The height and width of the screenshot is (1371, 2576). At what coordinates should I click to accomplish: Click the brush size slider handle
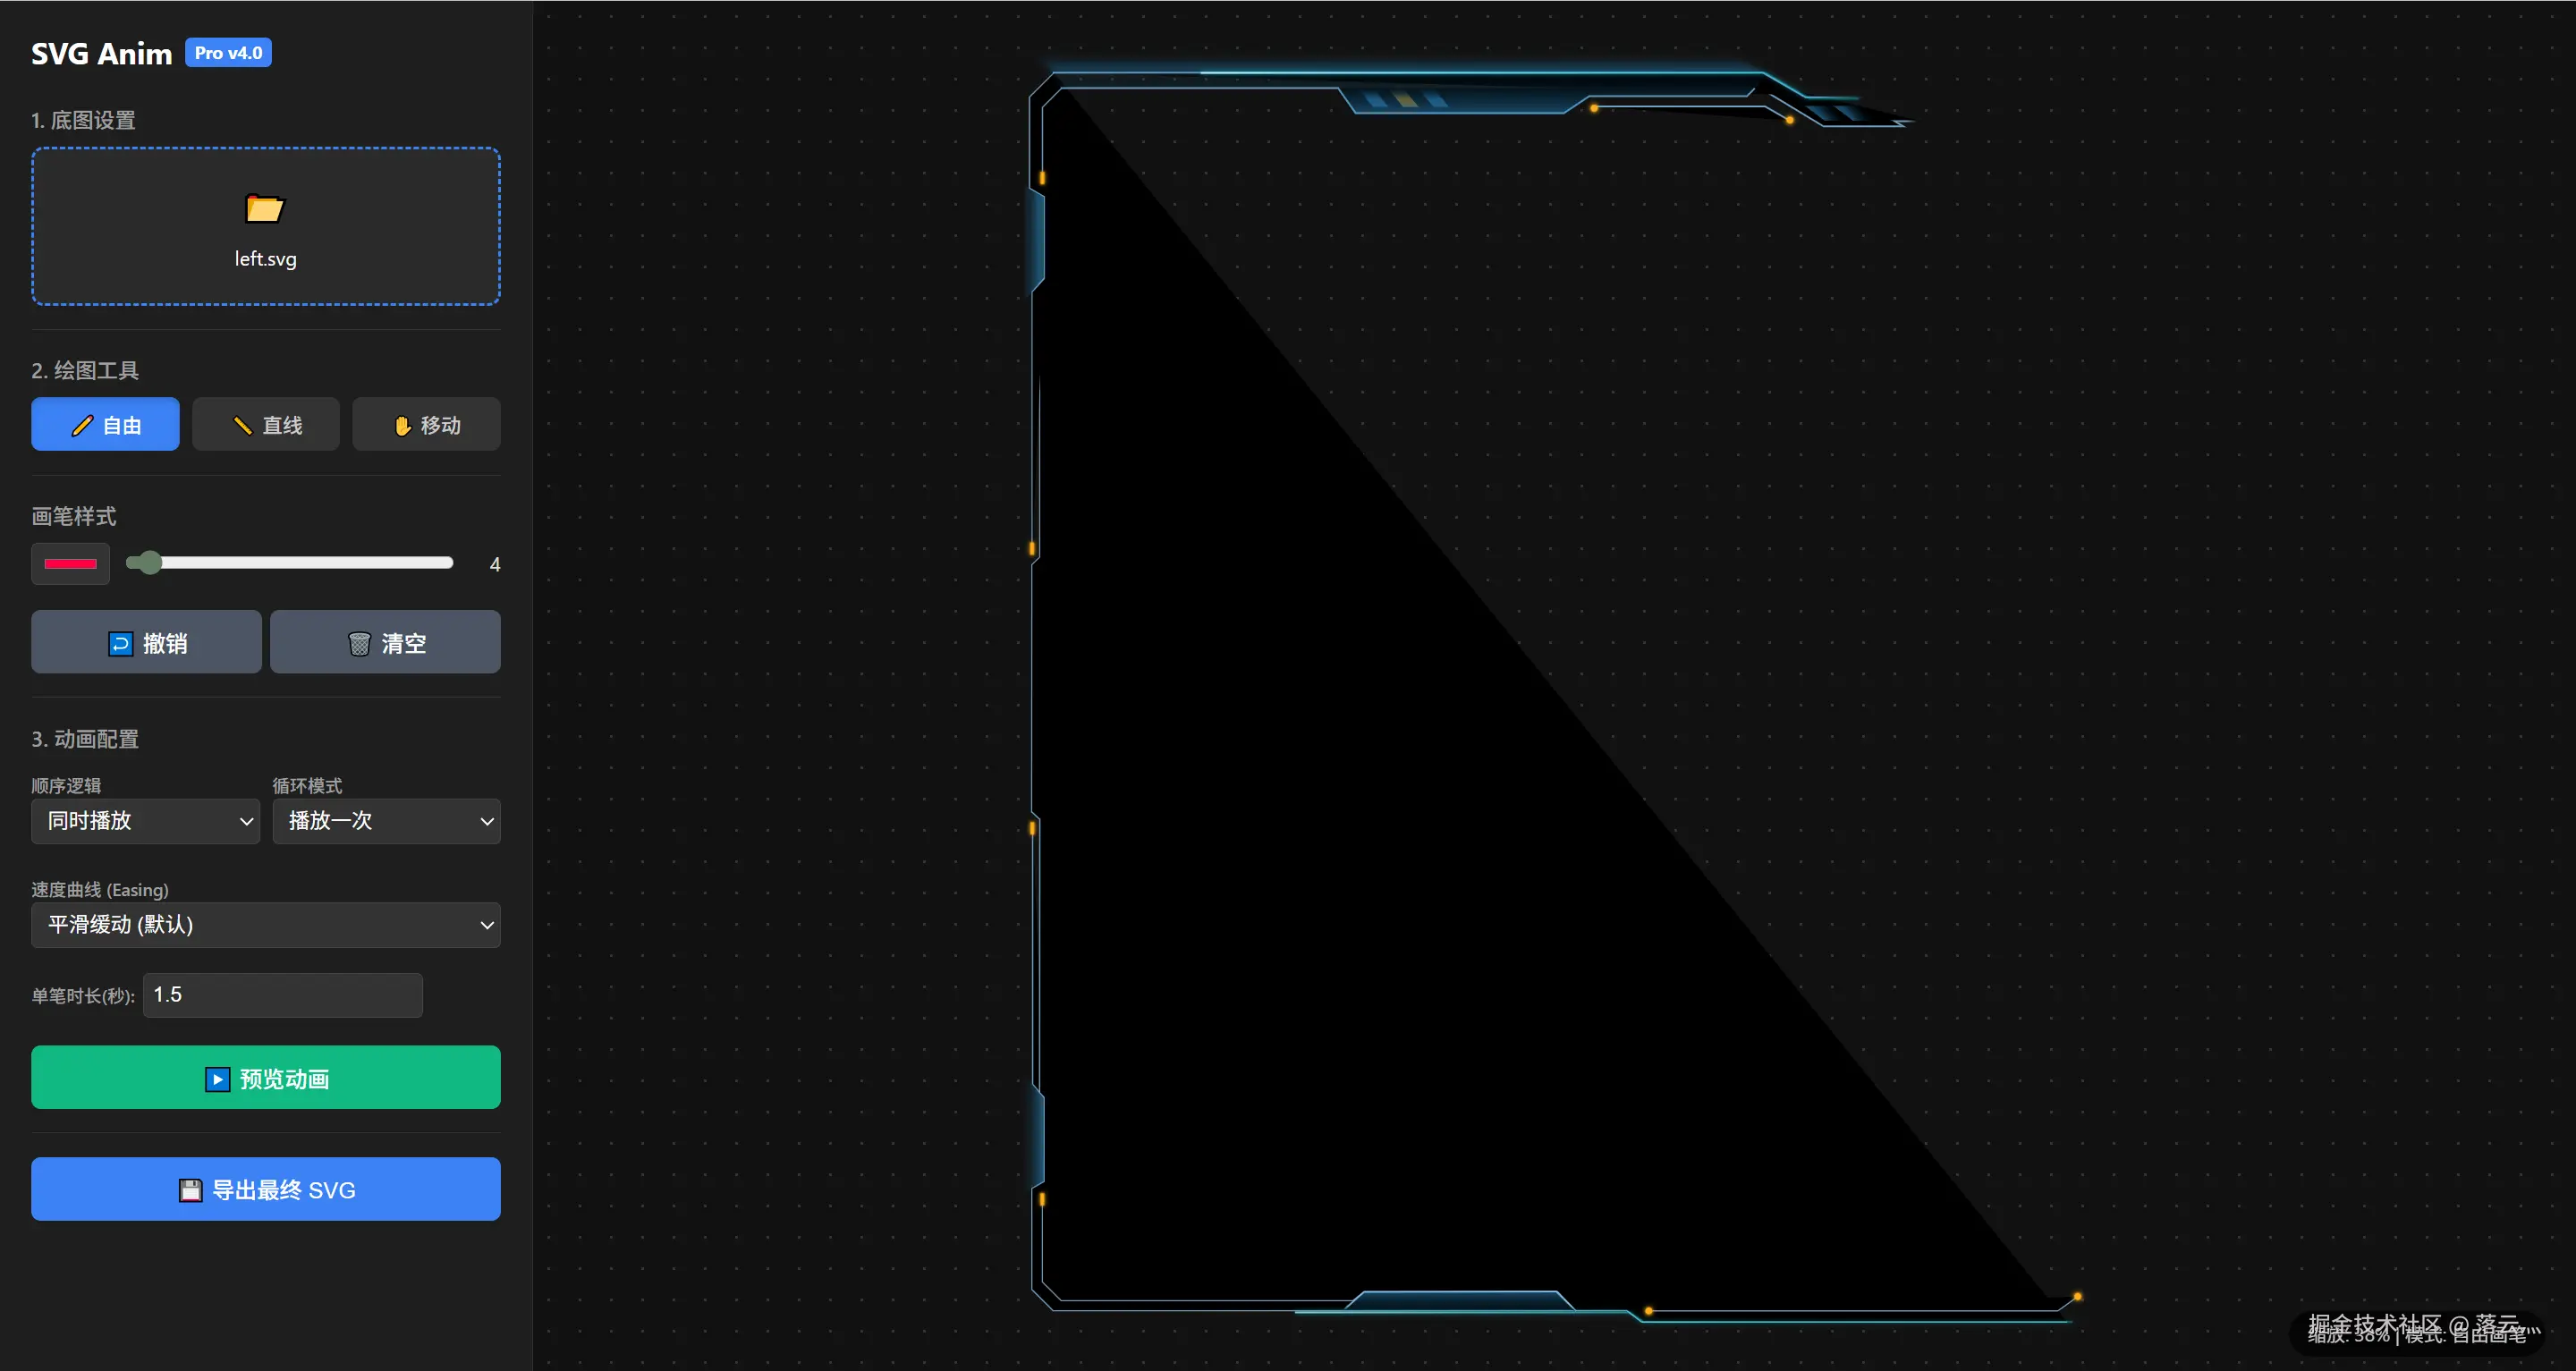pos(149,563)
